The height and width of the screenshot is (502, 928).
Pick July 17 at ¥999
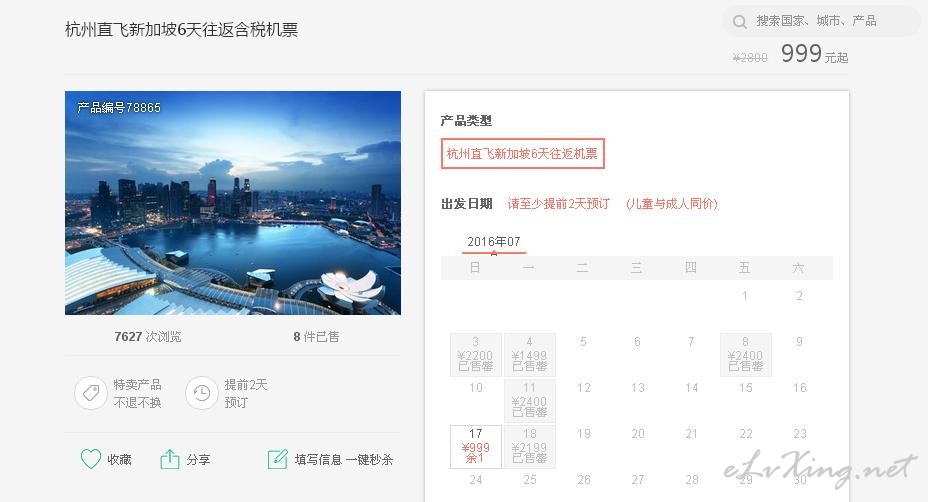point(476,446)
